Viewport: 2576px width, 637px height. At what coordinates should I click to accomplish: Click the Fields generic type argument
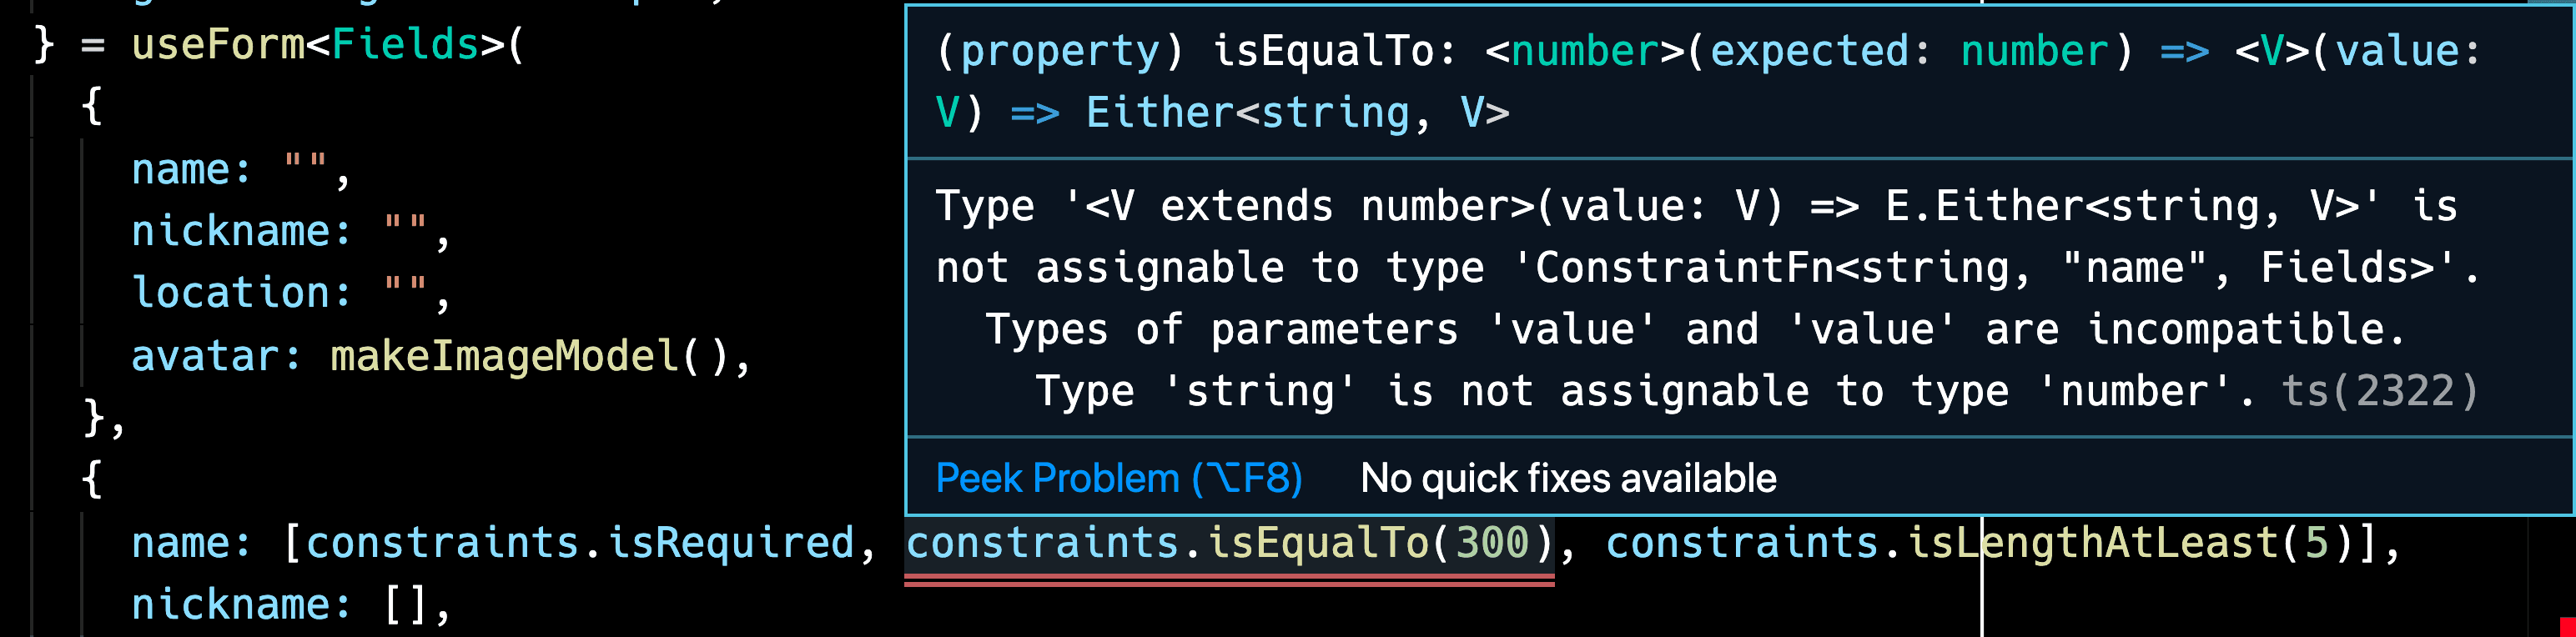pyautogui.click(x=405, y=45)
